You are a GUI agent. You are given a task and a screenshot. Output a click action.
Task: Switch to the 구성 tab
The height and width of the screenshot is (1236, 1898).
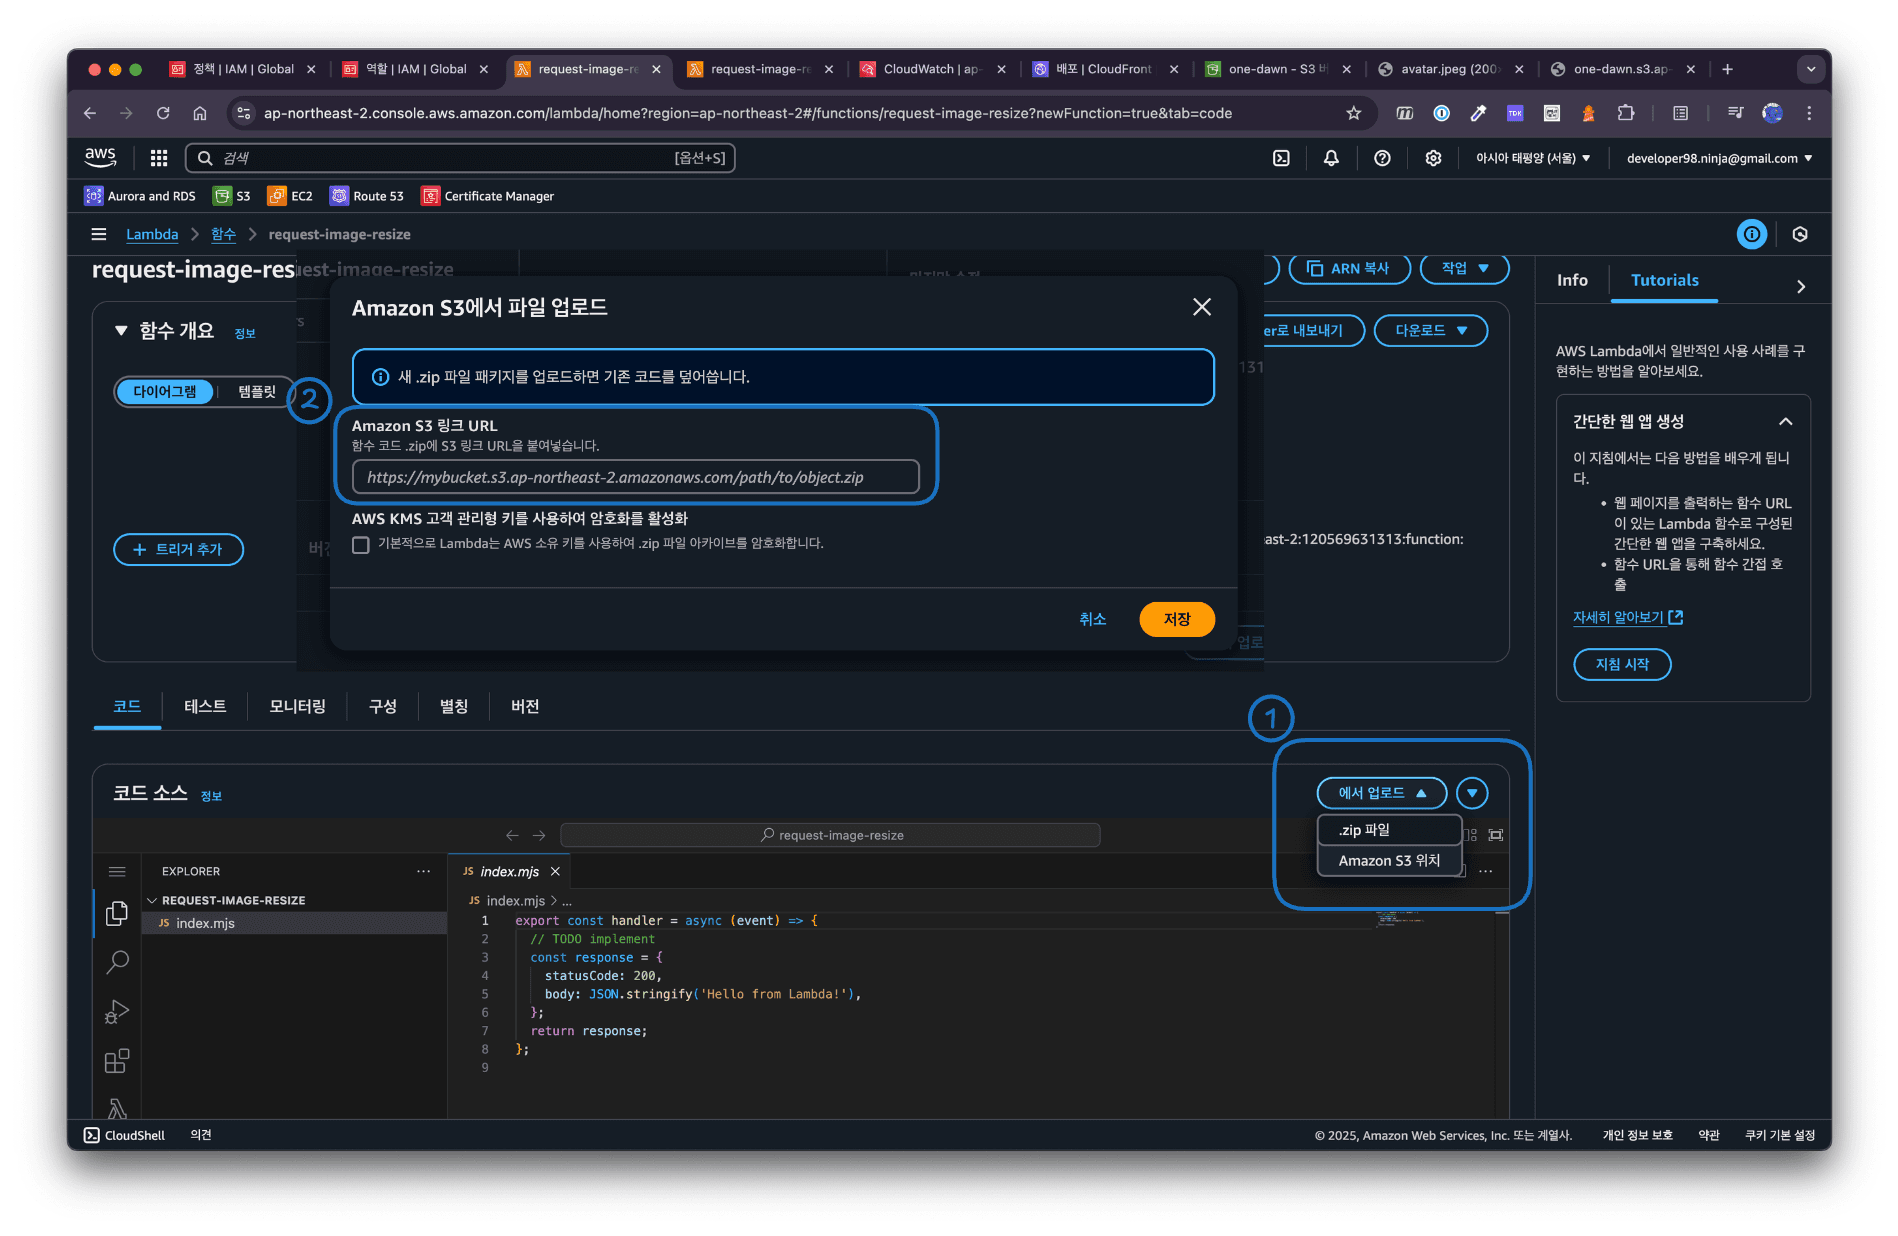tap(383, 706)
